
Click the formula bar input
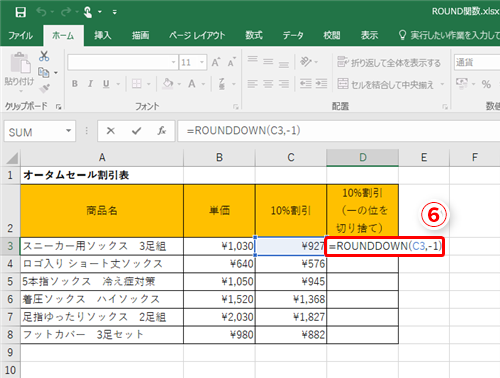[x=339, y=131]
